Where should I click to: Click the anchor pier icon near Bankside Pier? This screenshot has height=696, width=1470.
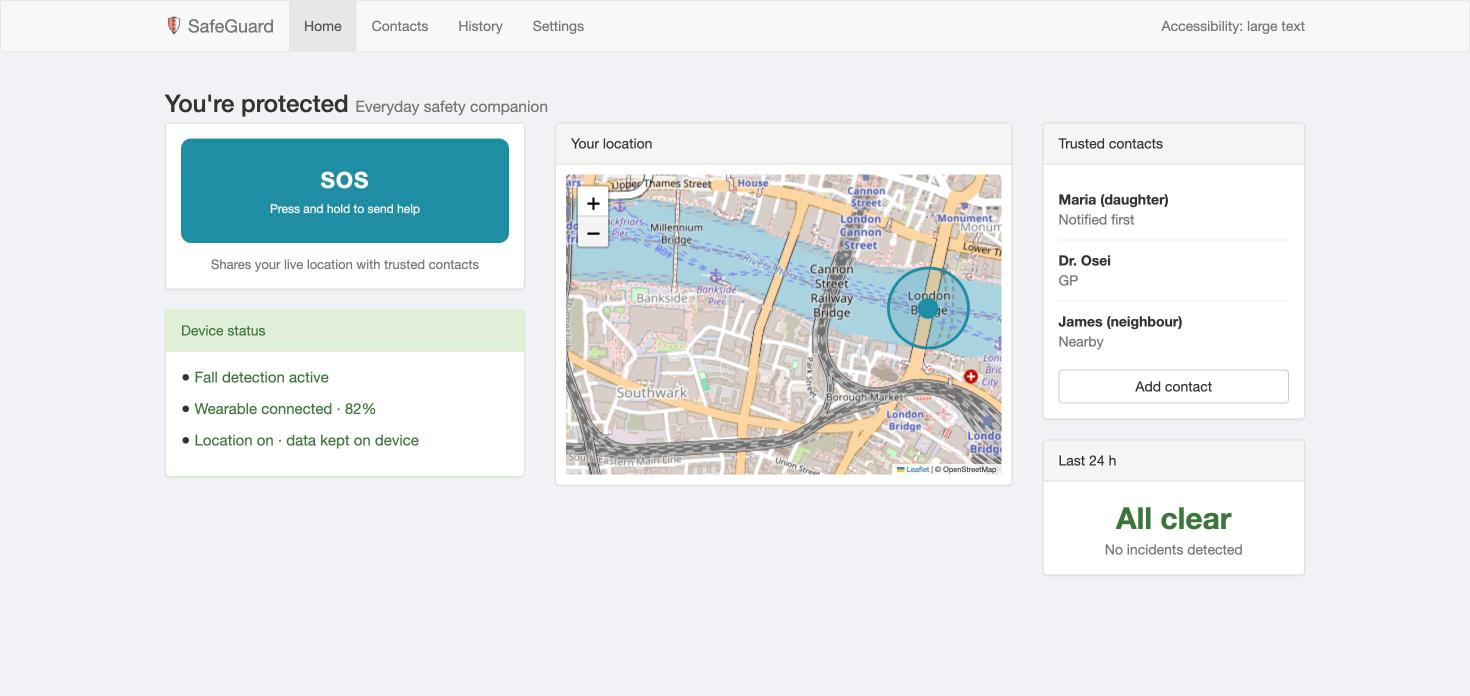pyautogui.click(x=715, y=276)
